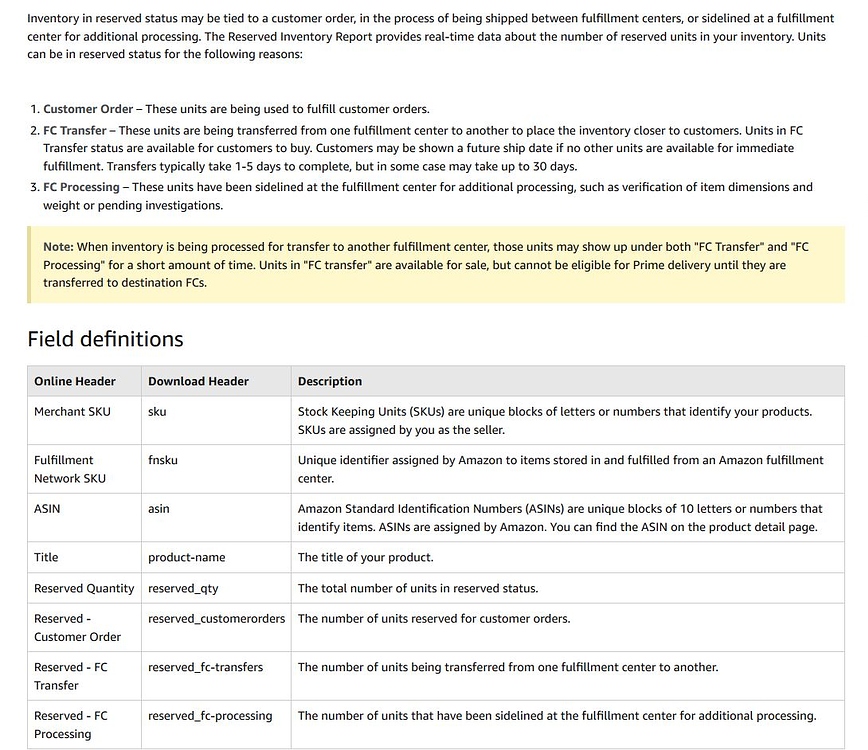
Task: Click the "Download Header" column header
Action: point(198,381)
